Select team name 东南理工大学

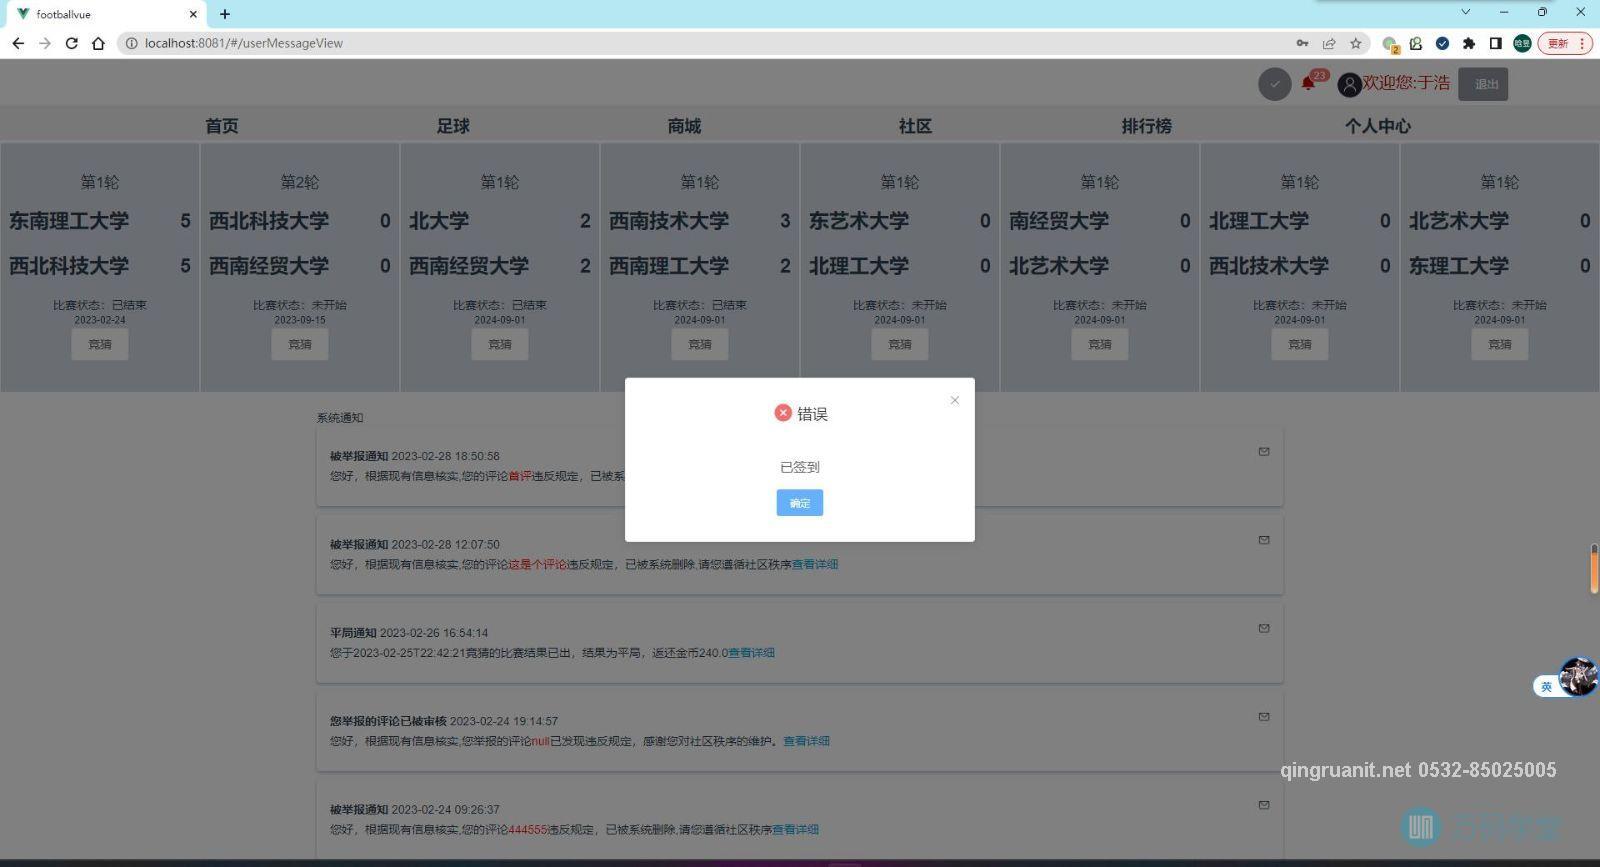tap(69, 221)
